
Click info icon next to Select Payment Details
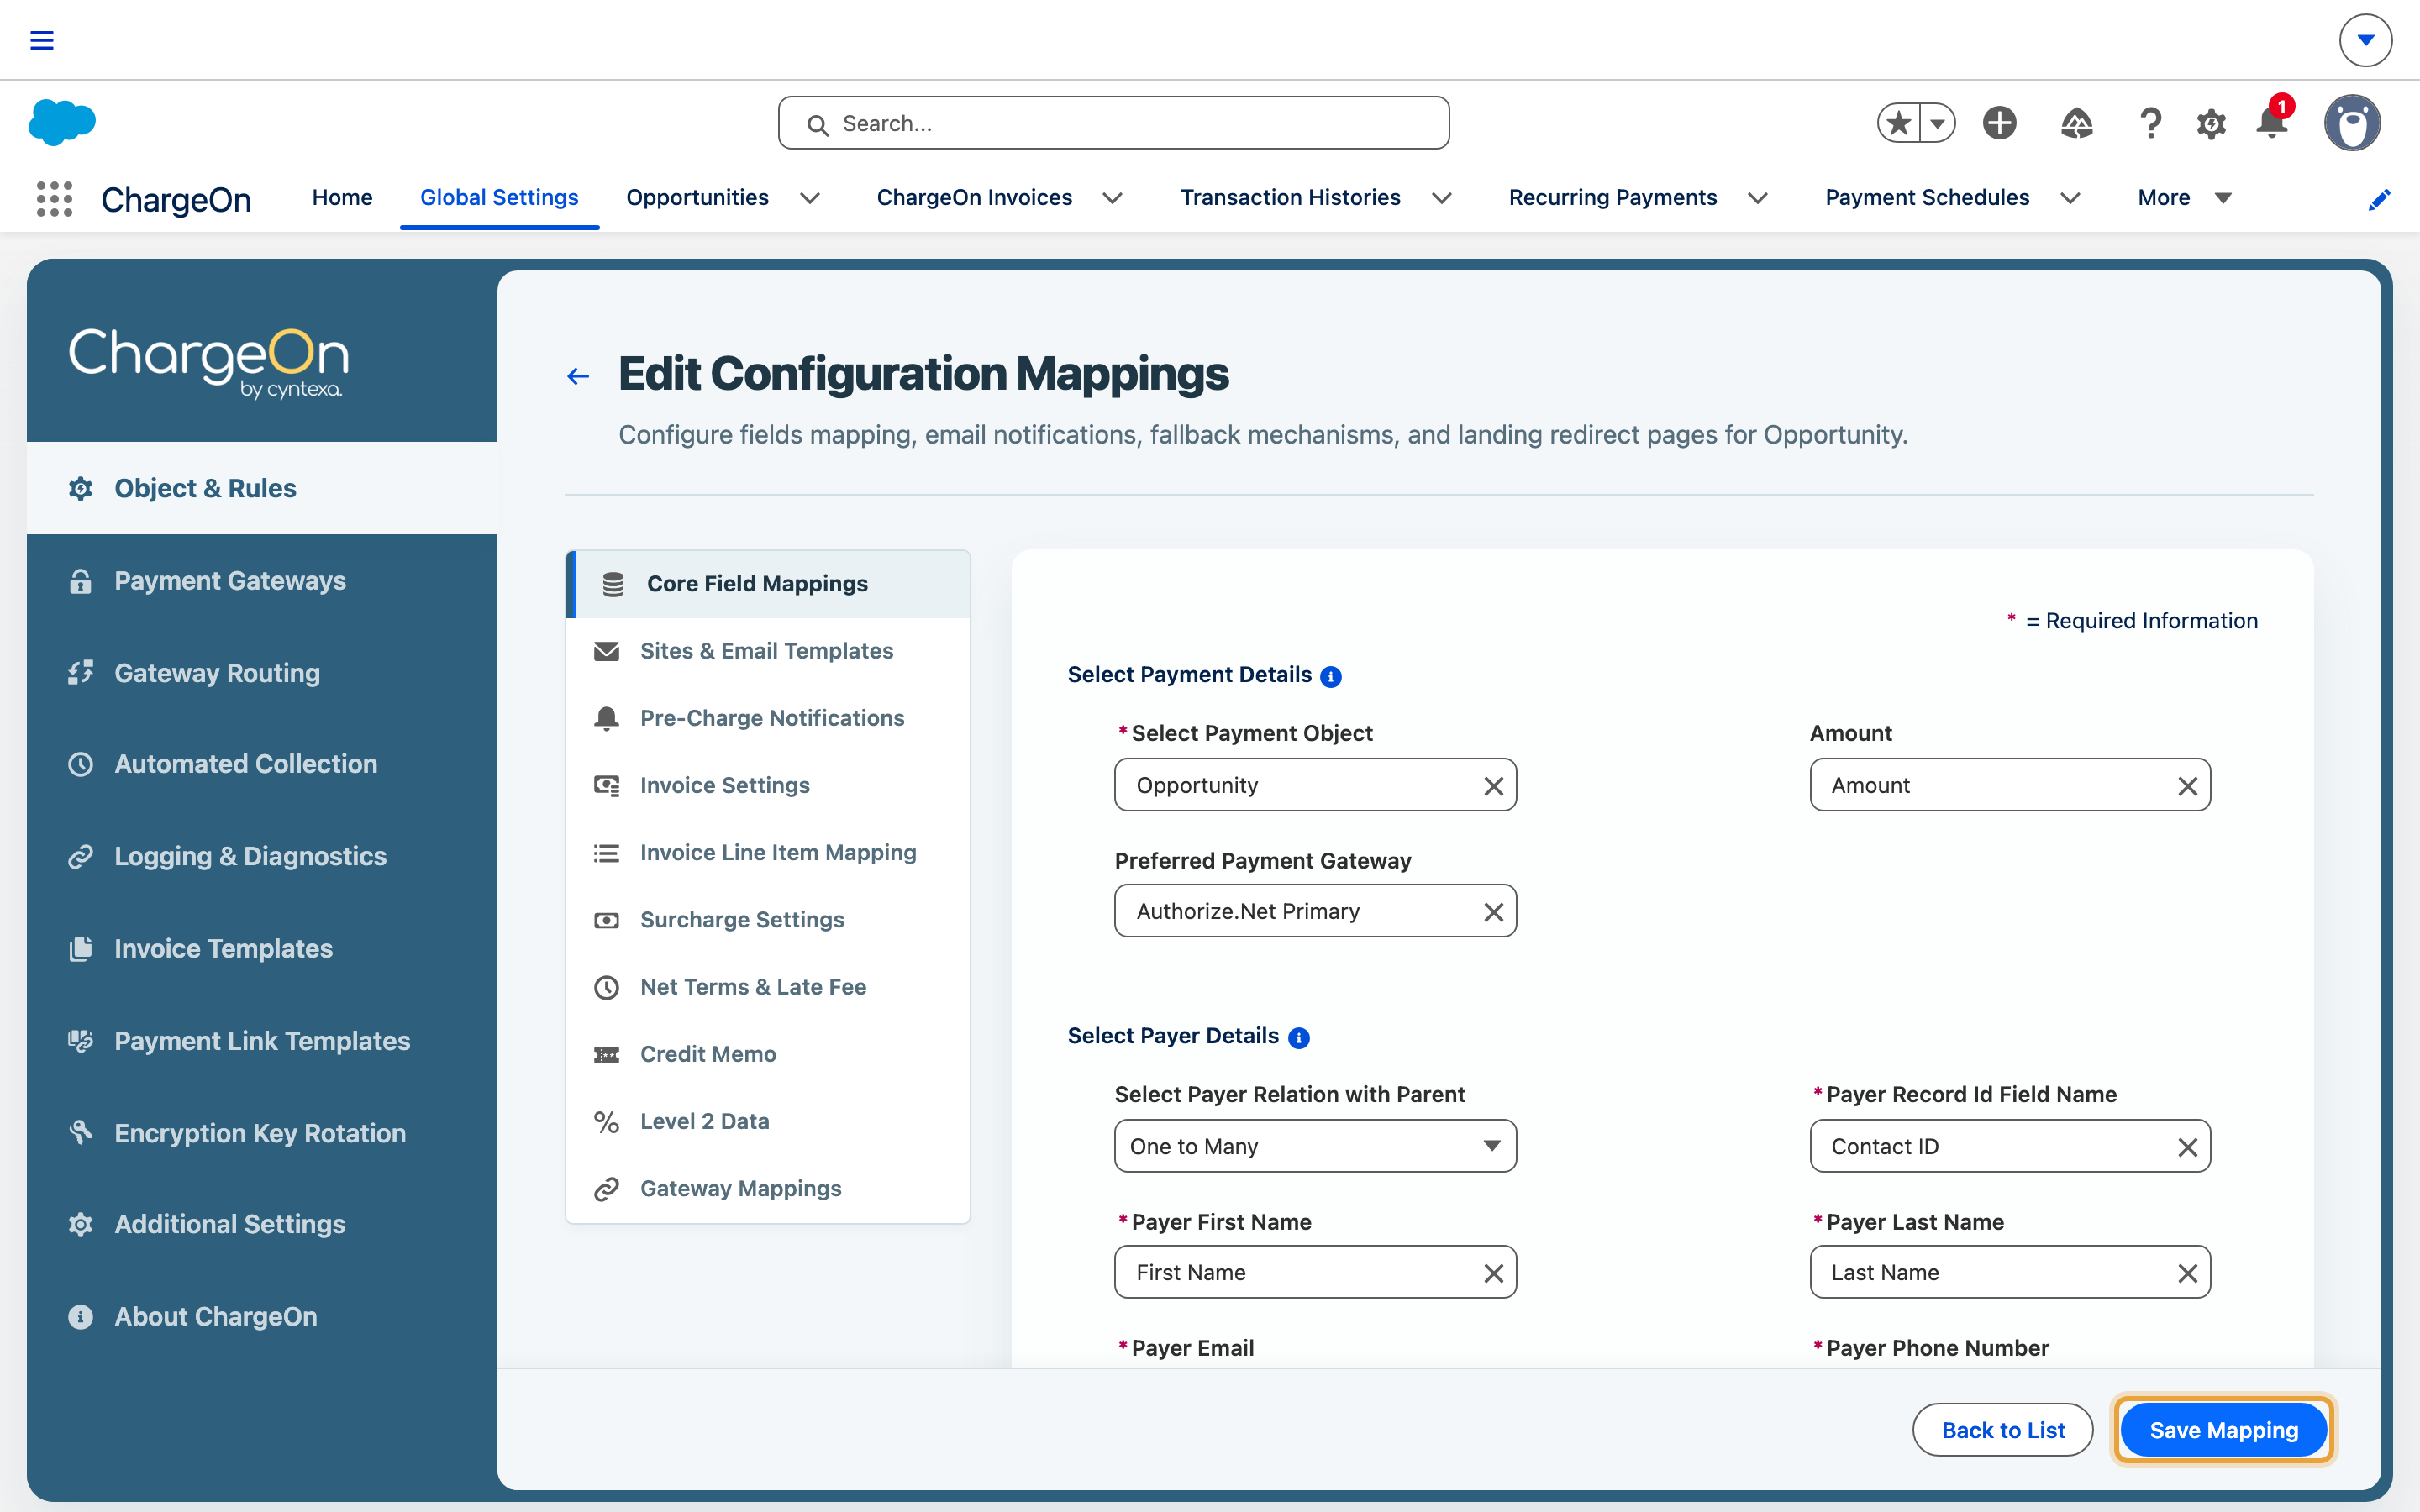point(1331,677)
